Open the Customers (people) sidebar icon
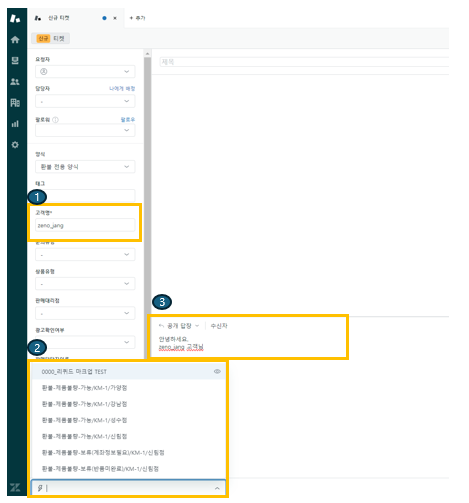 point(15,82)
